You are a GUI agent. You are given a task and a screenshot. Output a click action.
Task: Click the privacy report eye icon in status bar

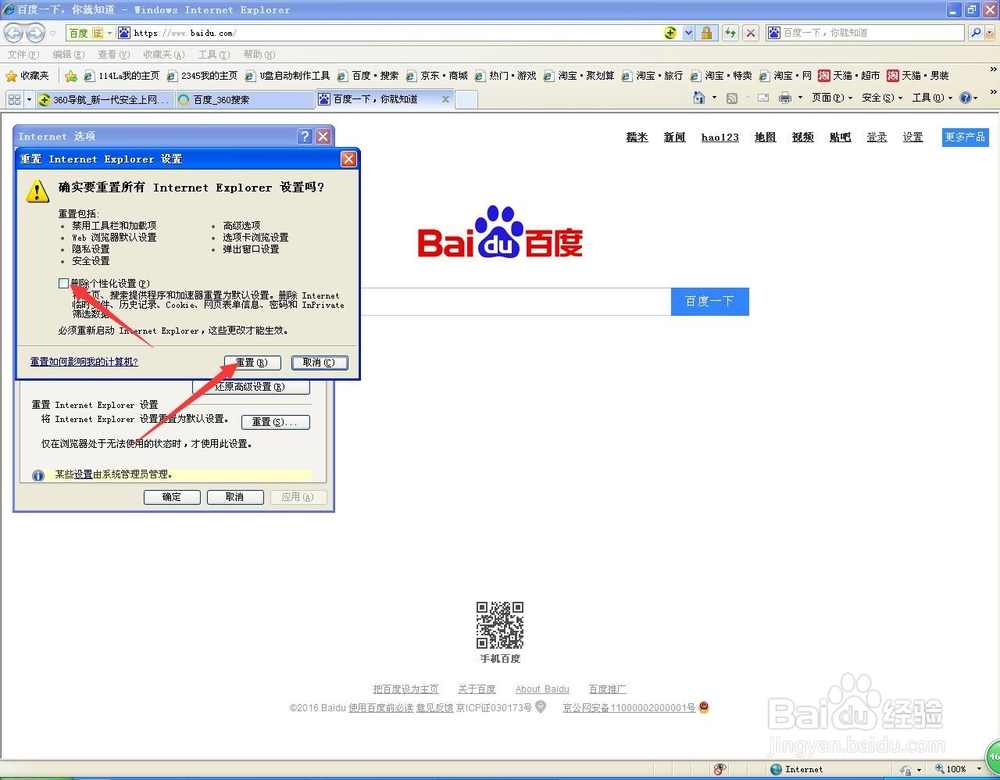(x=720, y=769)
